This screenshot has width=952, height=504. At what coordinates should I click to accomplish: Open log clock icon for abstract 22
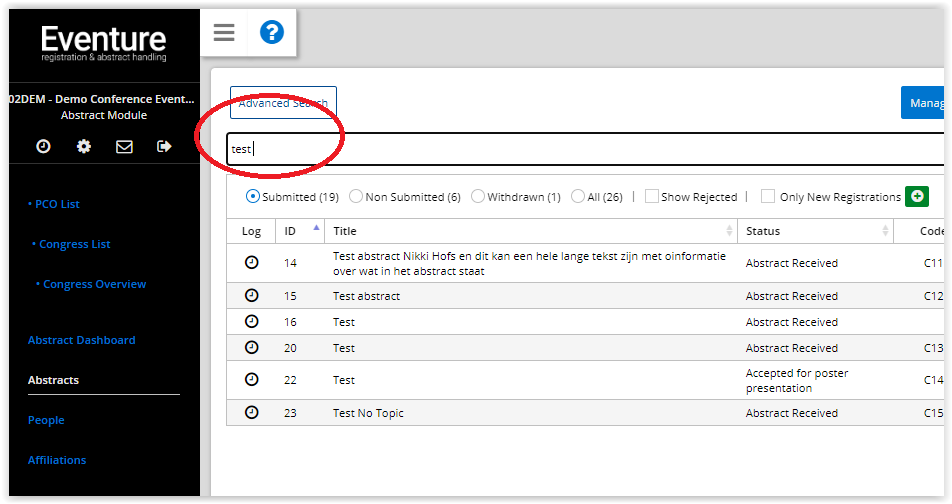251,380
